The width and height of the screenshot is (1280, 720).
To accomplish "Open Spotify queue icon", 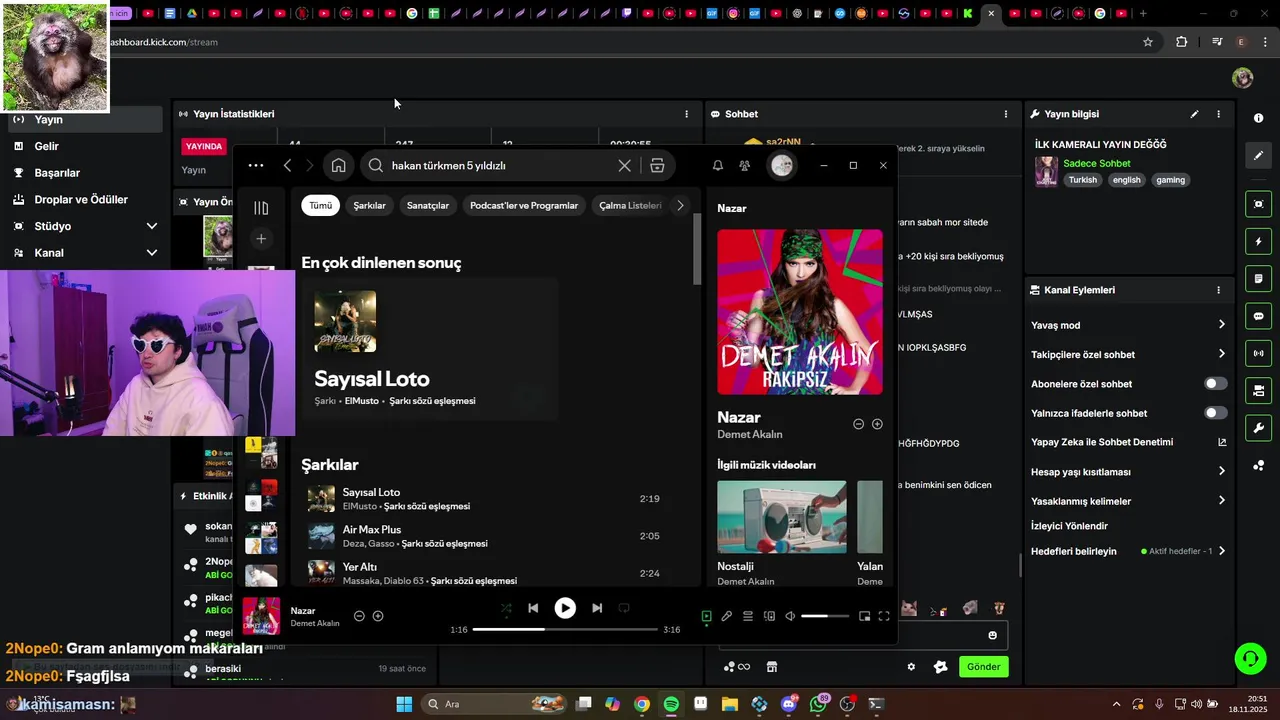I will tap(748, 617).
